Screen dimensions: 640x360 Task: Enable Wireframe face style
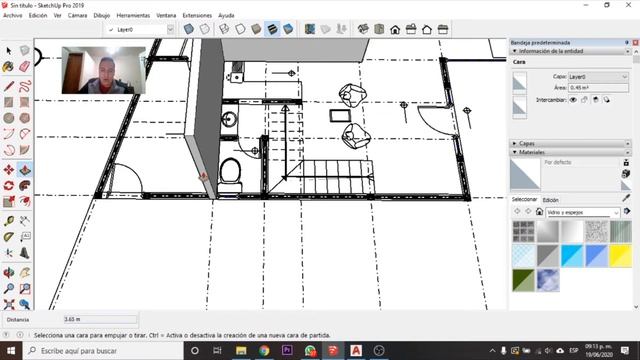pyautogui.click(x=224, y=29)
